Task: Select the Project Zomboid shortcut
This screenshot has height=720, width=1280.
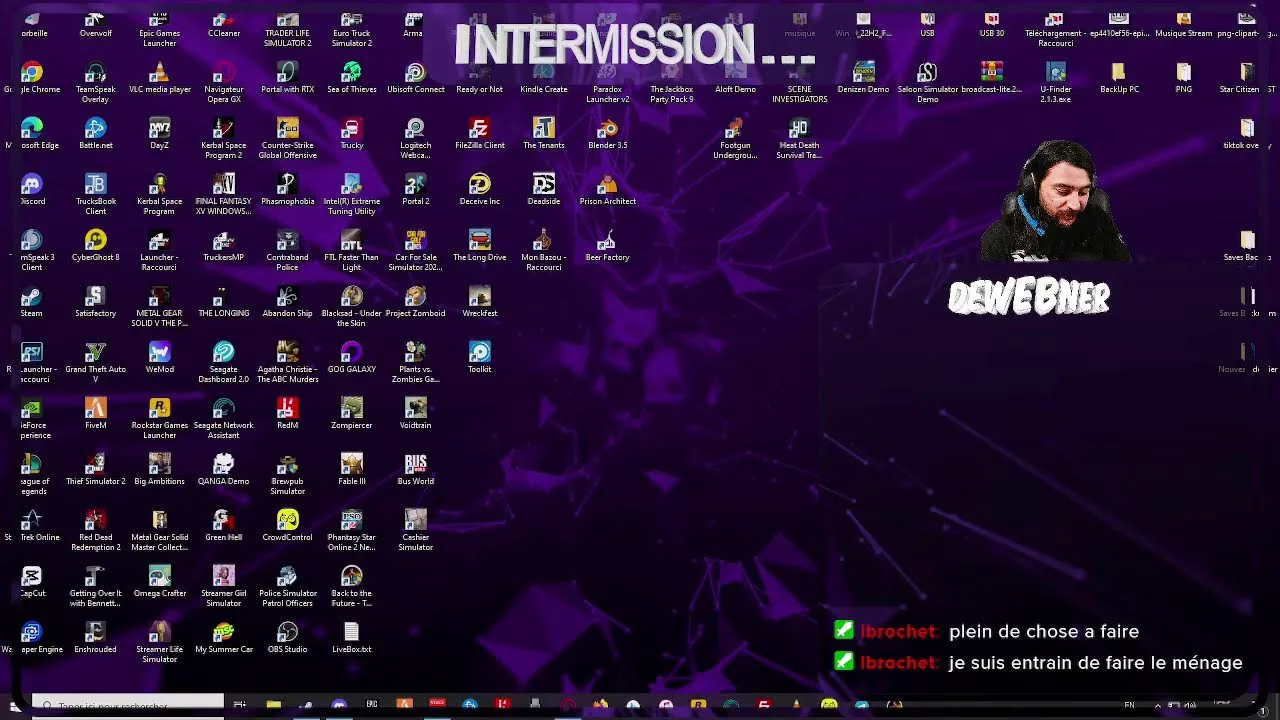Action: pos(415,302)
